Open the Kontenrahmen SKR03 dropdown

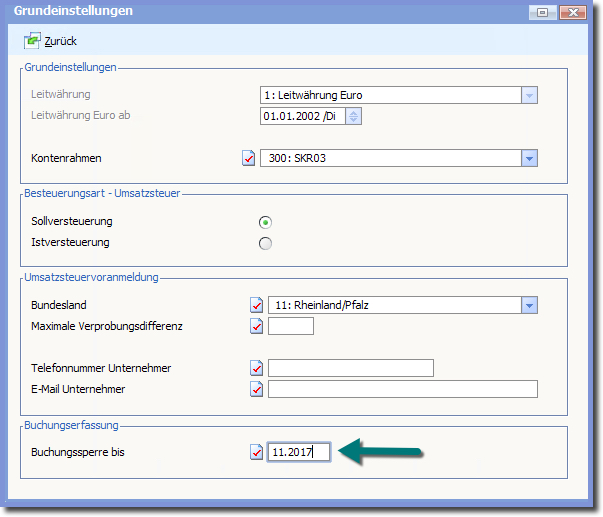(x=529, y=158)
